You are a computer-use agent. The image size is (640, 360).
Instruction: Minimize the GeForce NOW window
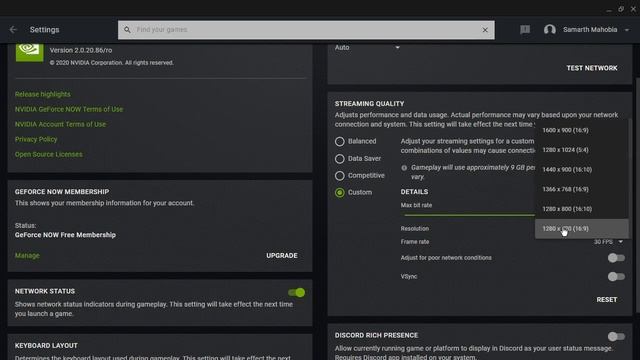[x=609, y=9]
